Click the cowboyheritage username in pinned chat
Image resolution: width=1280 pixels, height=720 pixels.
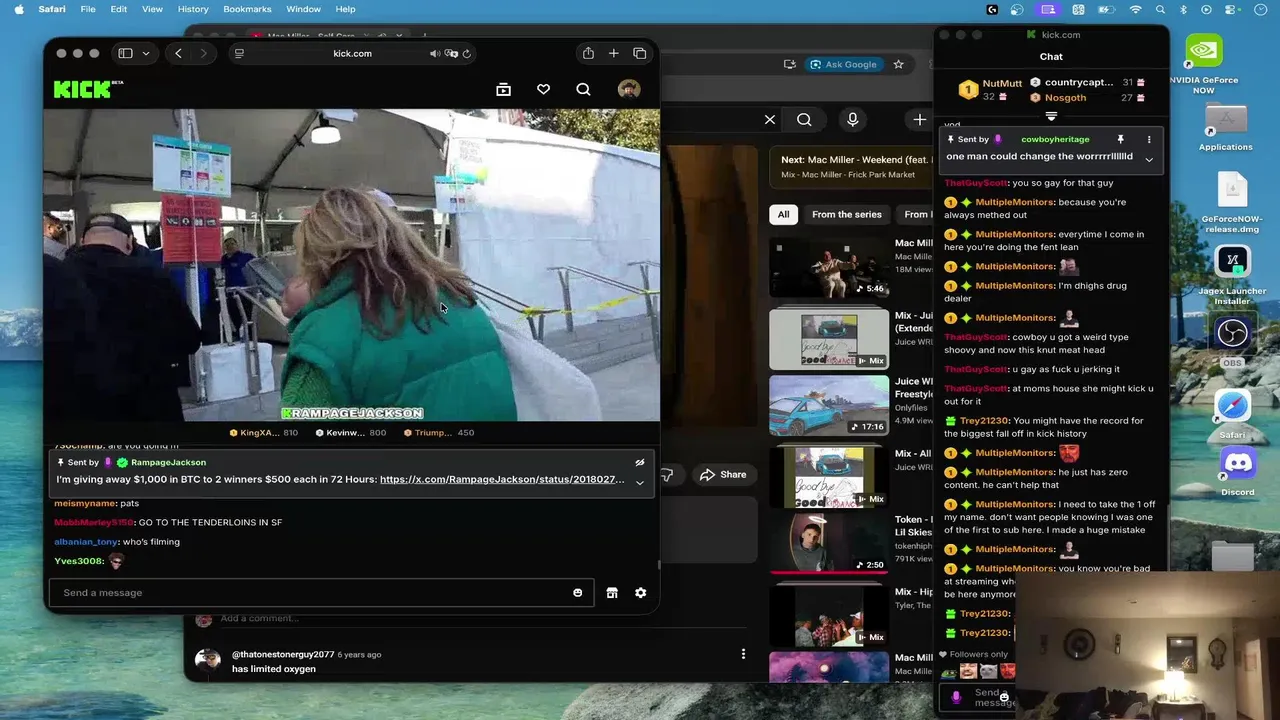pos(1055,139)
